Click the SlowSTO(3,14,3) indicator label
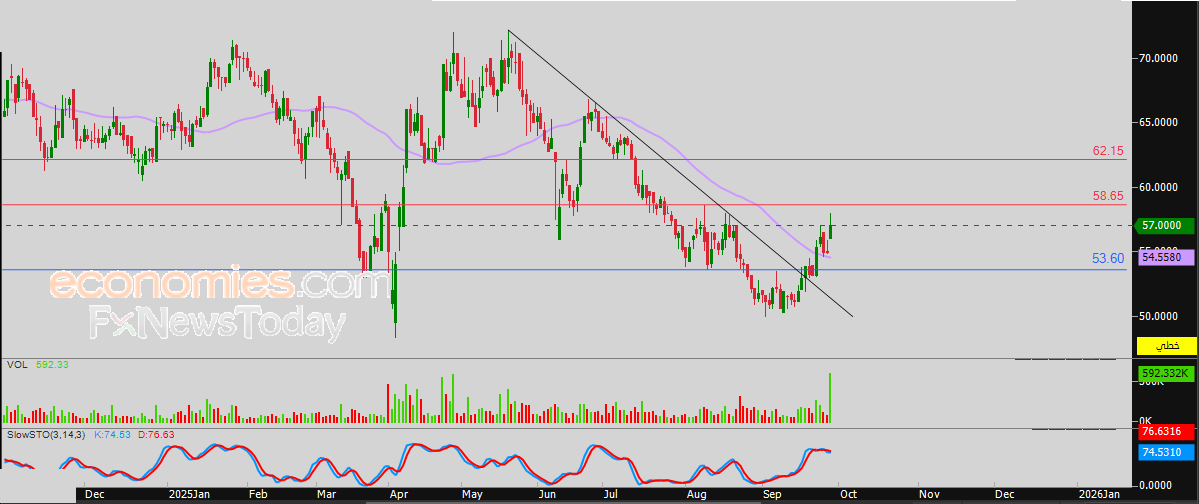This screenshot has width=1199, height=504. 46,434
